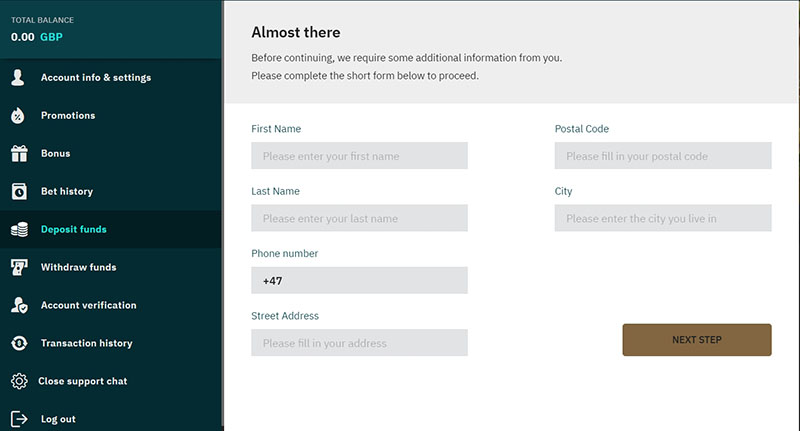Click the Account info person icon
Screen dimensions: 800x431
coord(18,78)
